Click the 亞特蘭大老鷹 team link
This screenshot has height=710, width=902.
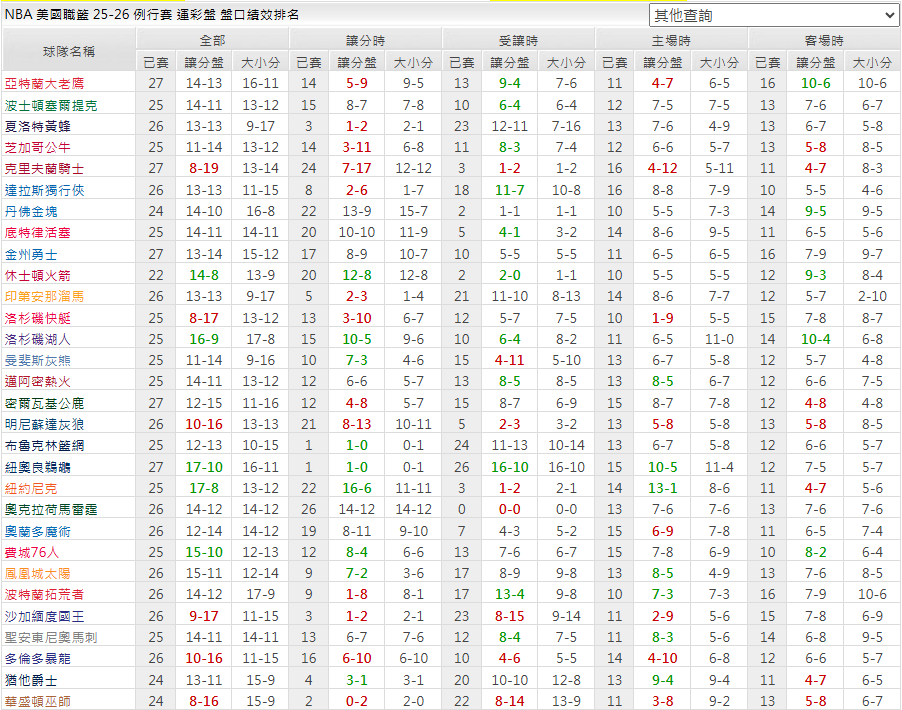click(45, 83)
